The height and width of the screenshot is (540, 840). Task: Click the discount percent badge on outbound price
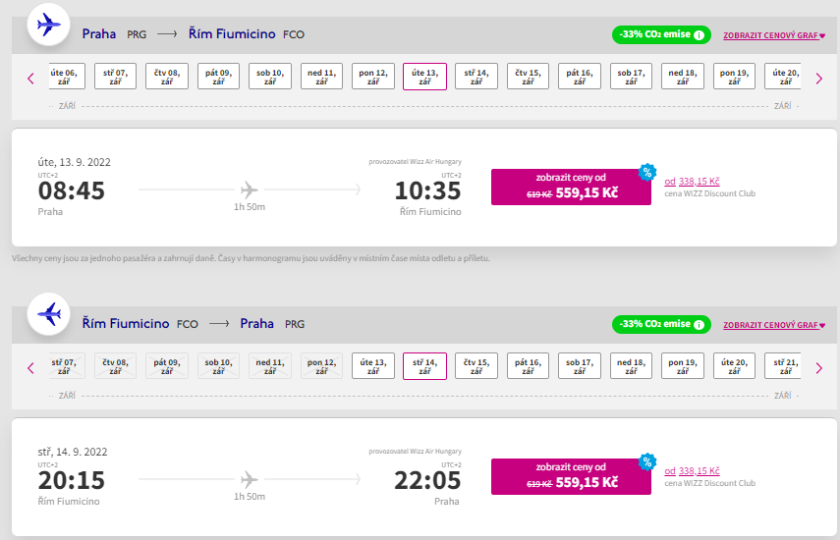[646, 171]
